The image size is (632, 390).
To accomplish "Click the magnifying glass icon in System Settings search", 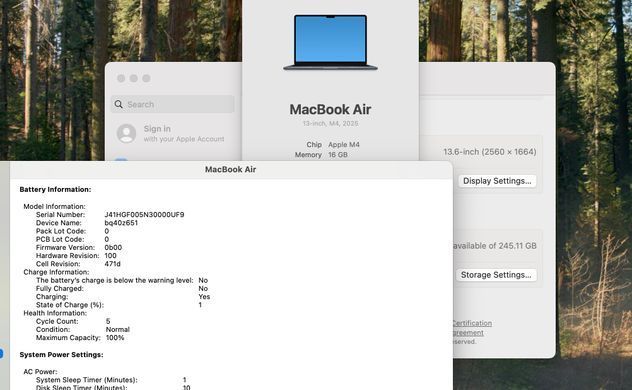I will pos(118,104).
